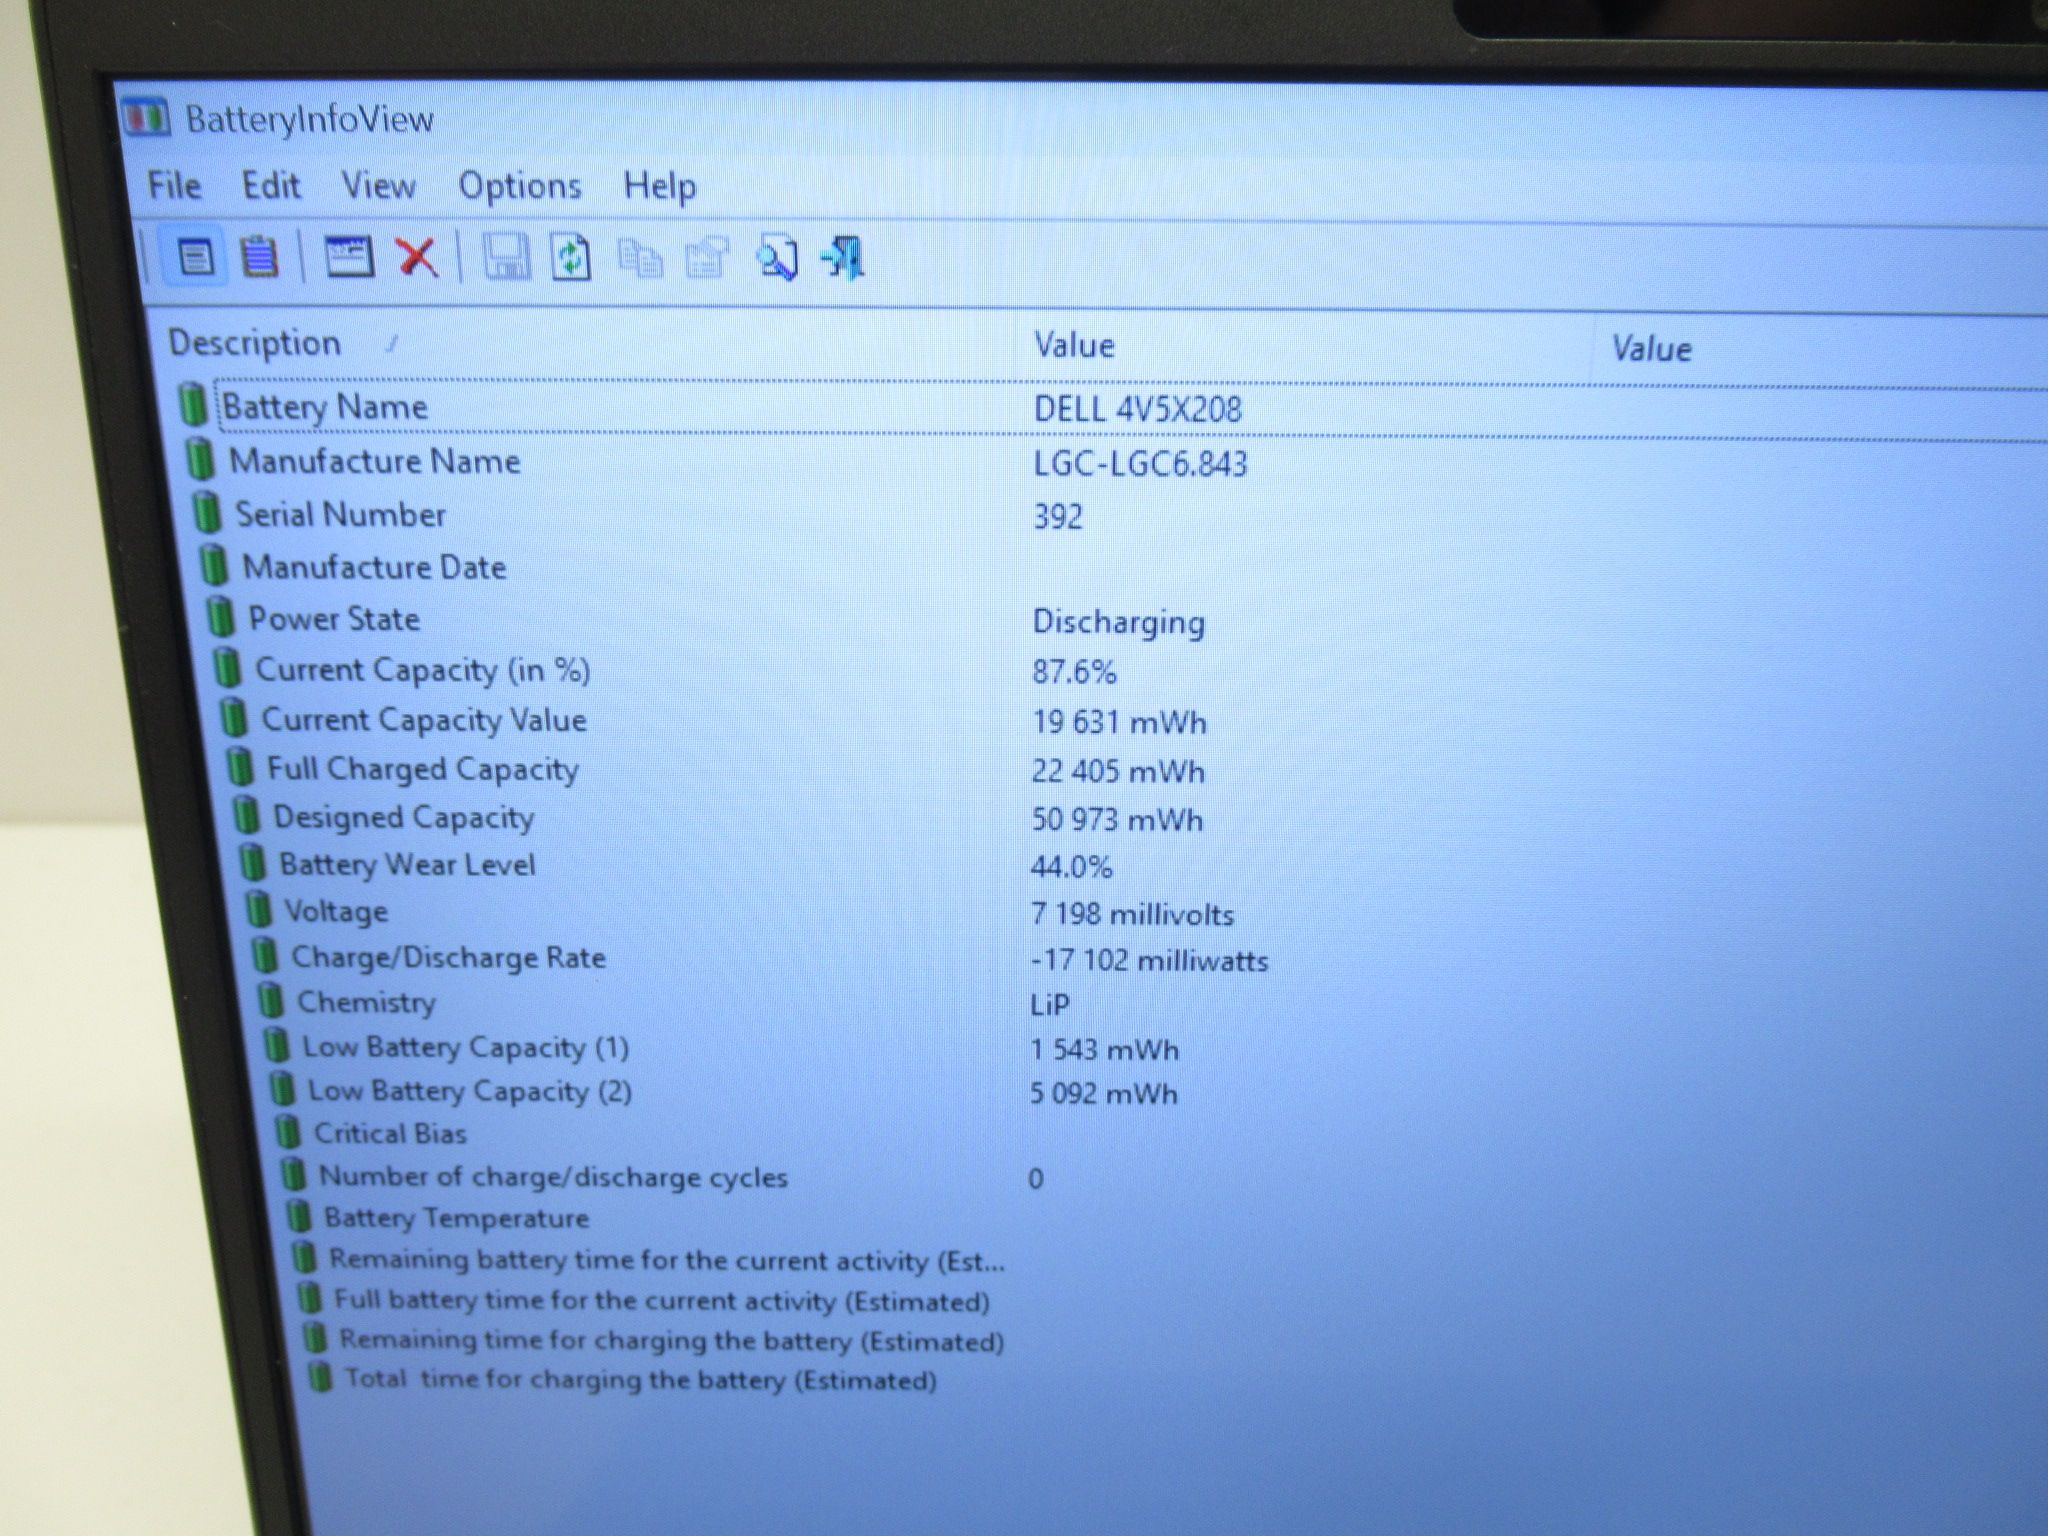Image resolution: width=2048 pixels, height=1536 pixels.
Task: Click the battery icon beside Manufacture Date
Action: click(x=213, y=565)
